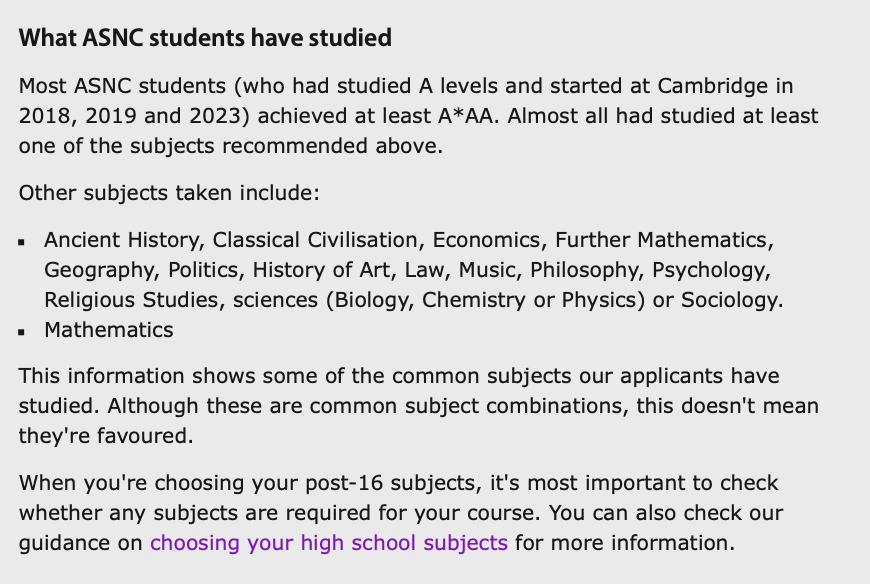870x584 pixels.
Task: Click the Other subjects taken include line
Action: [169, 193]
